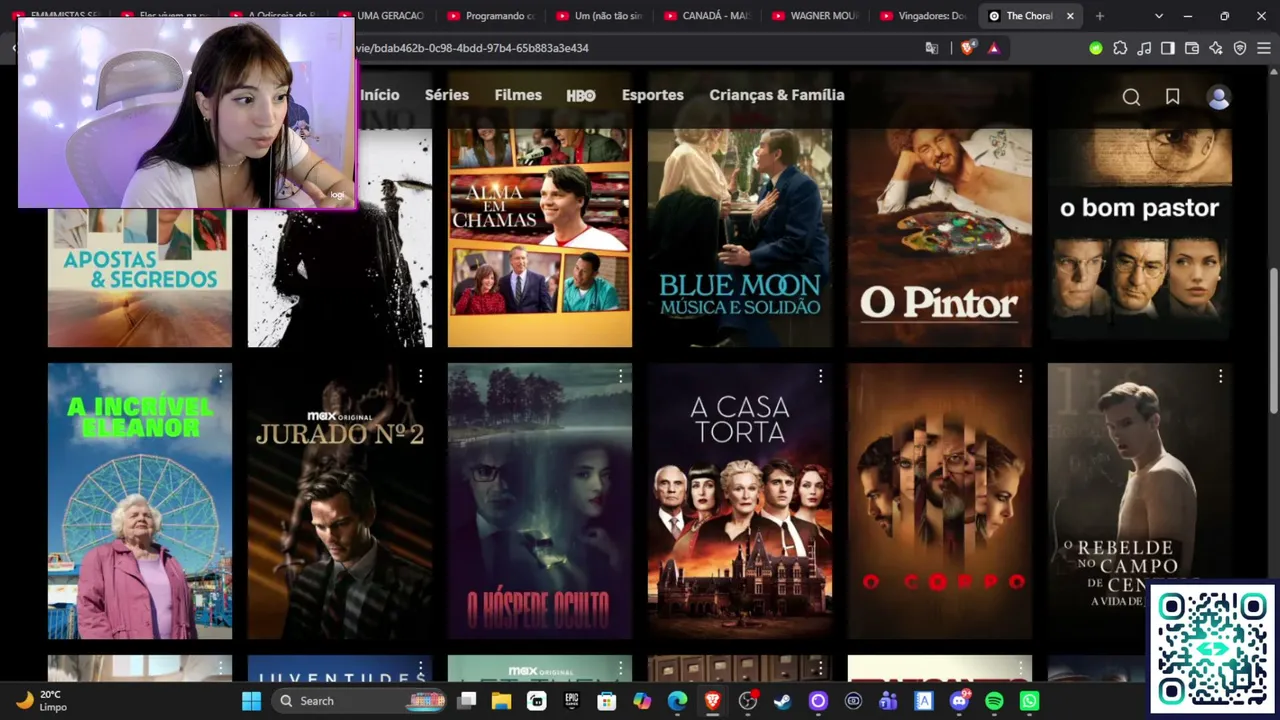1280x720 pixels.
Task: Open options menu for A Casa Torta
Action: pos(820,376)
